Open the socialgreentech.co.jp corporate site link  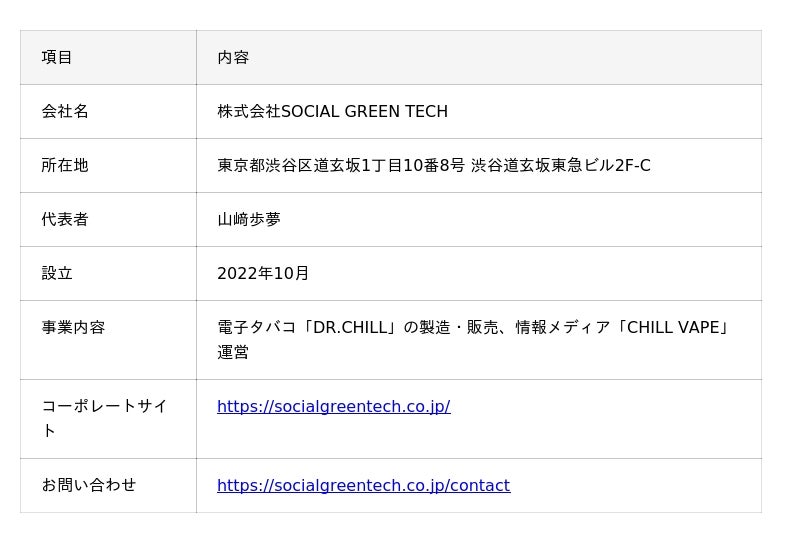(334, 406)
